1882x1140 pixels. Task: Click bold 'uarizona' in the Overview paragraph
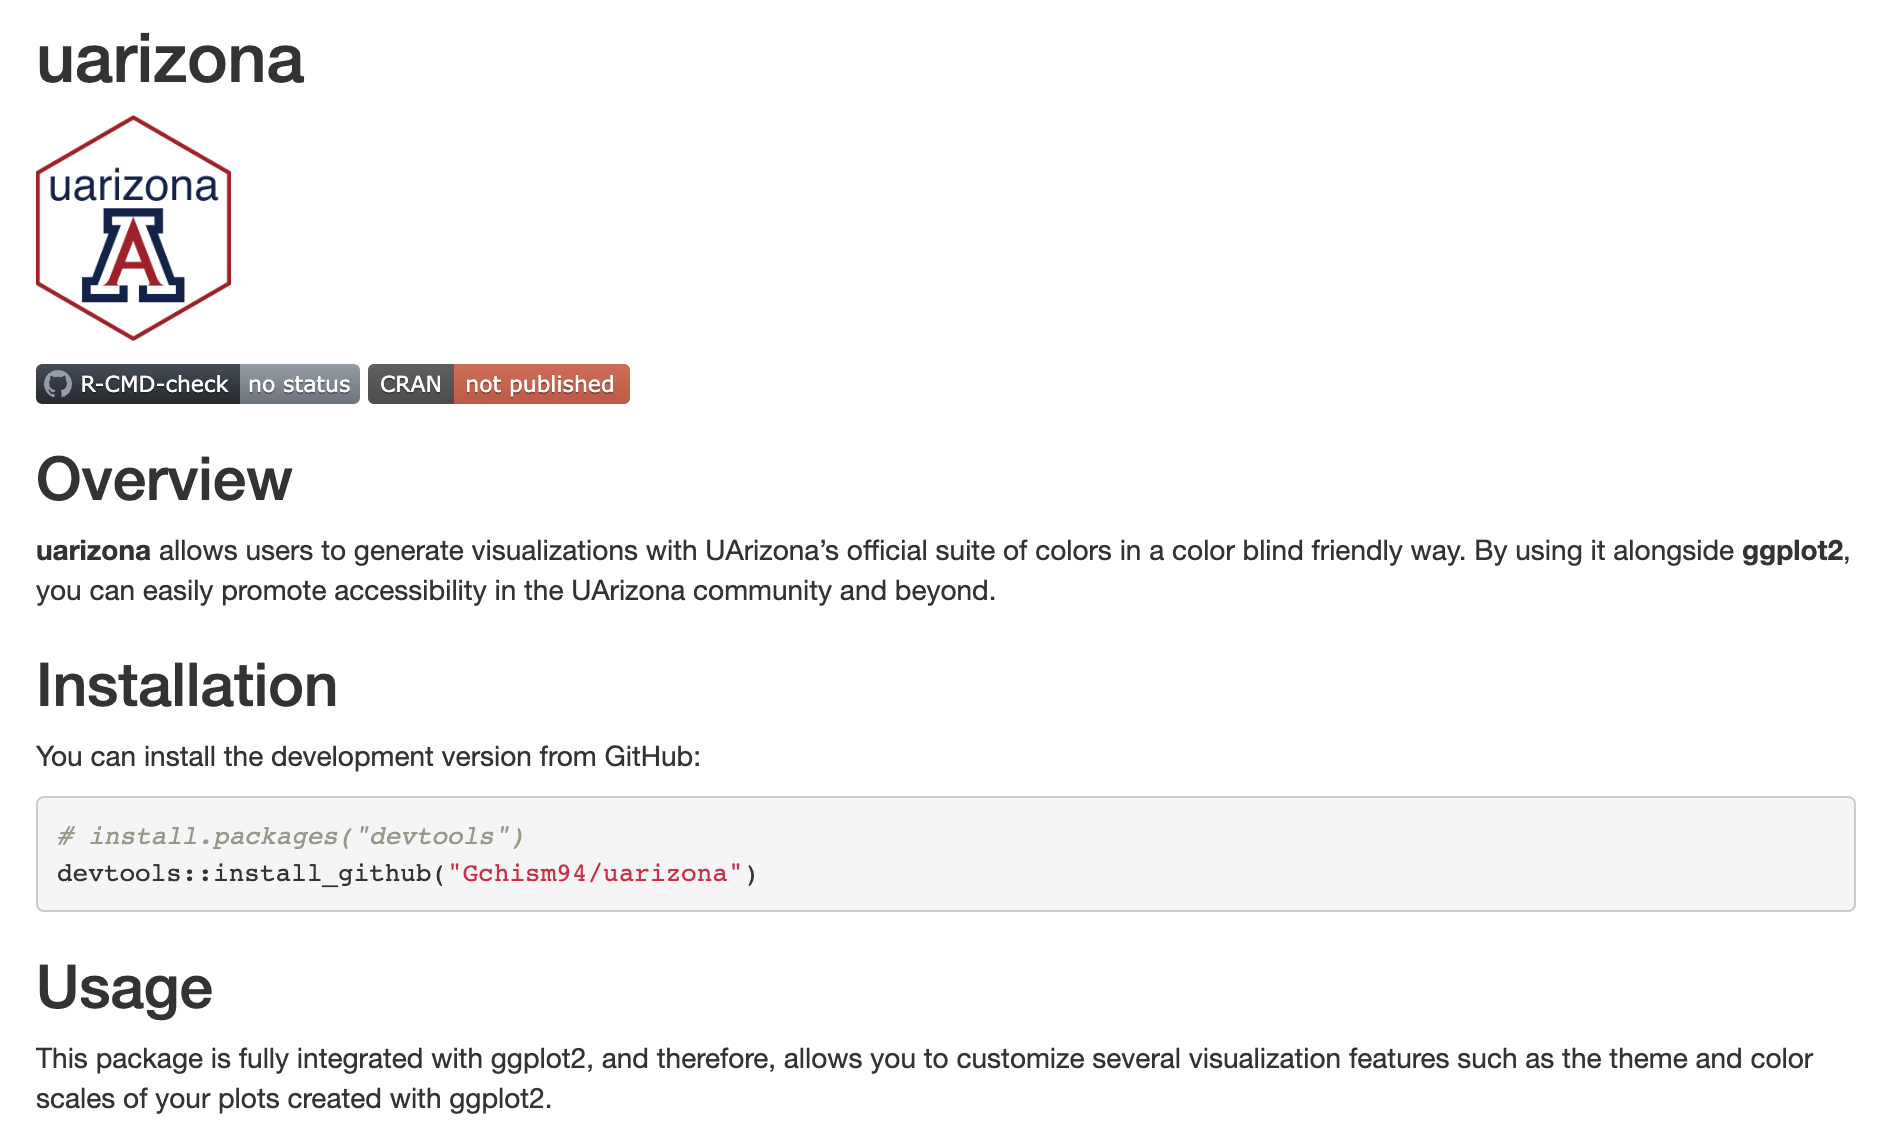93,551
